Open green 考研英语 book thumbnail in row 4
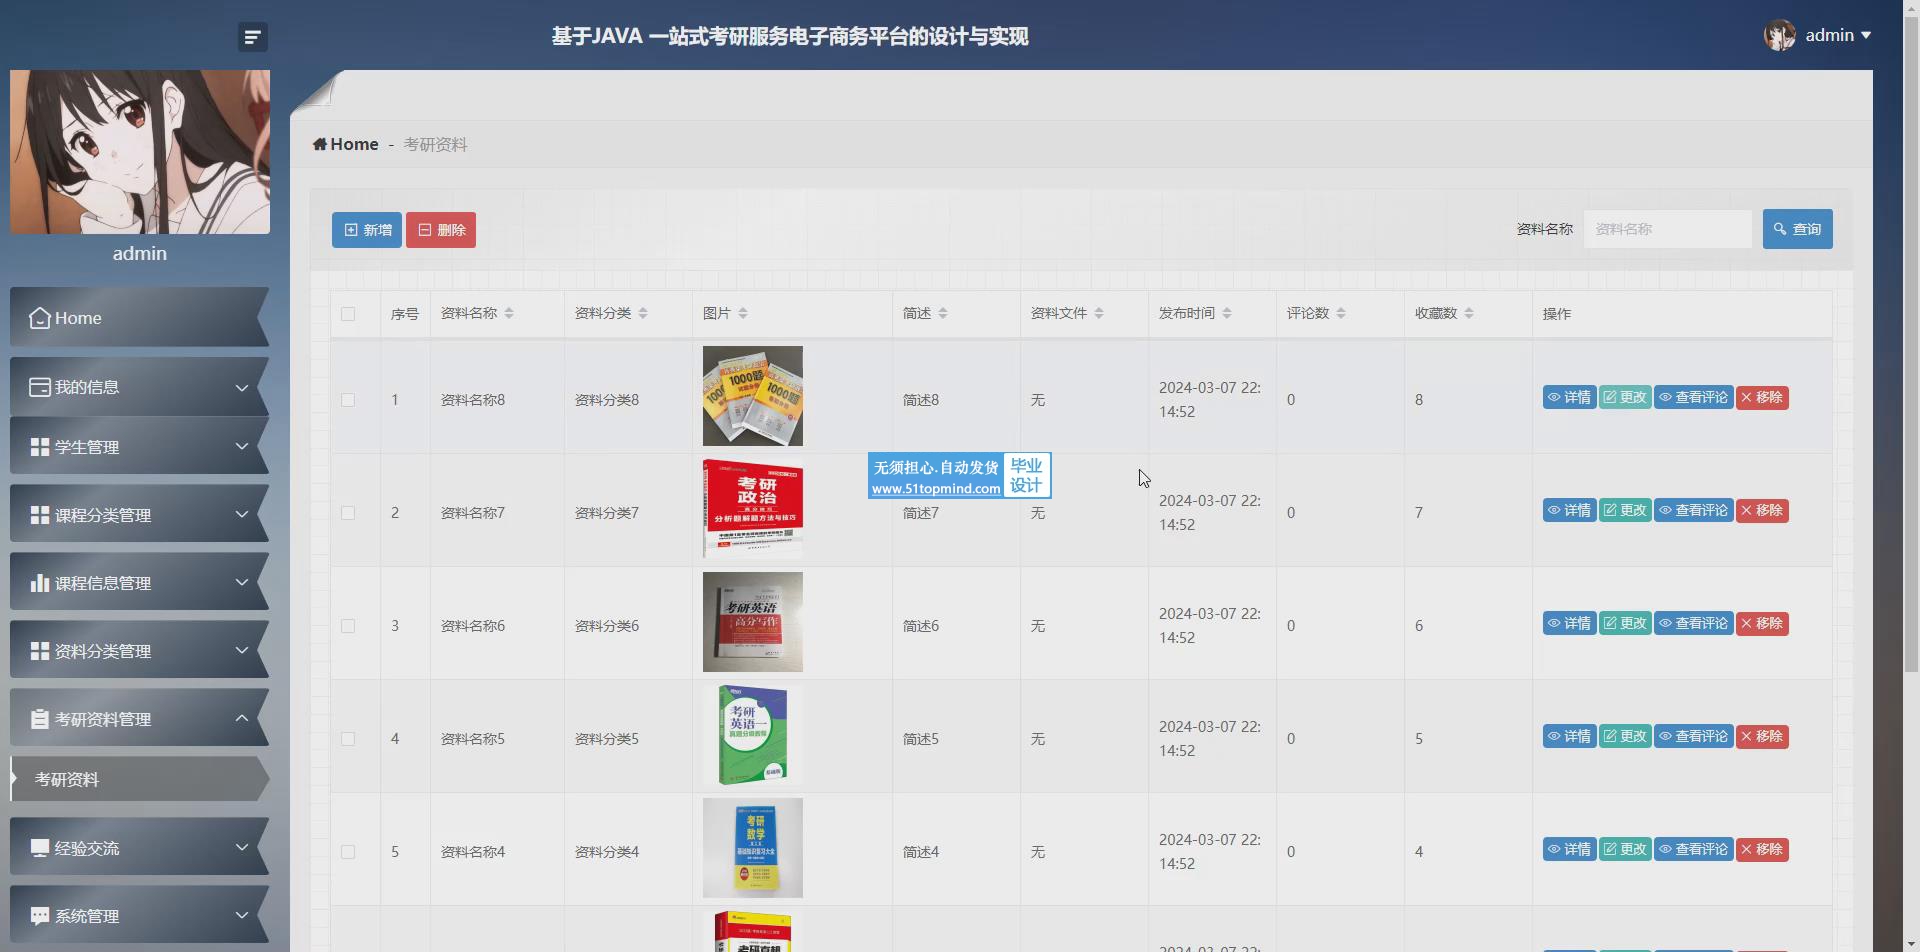Viewport: 1920px width, 952px height. pyautogui.click(x=752, y=735)
